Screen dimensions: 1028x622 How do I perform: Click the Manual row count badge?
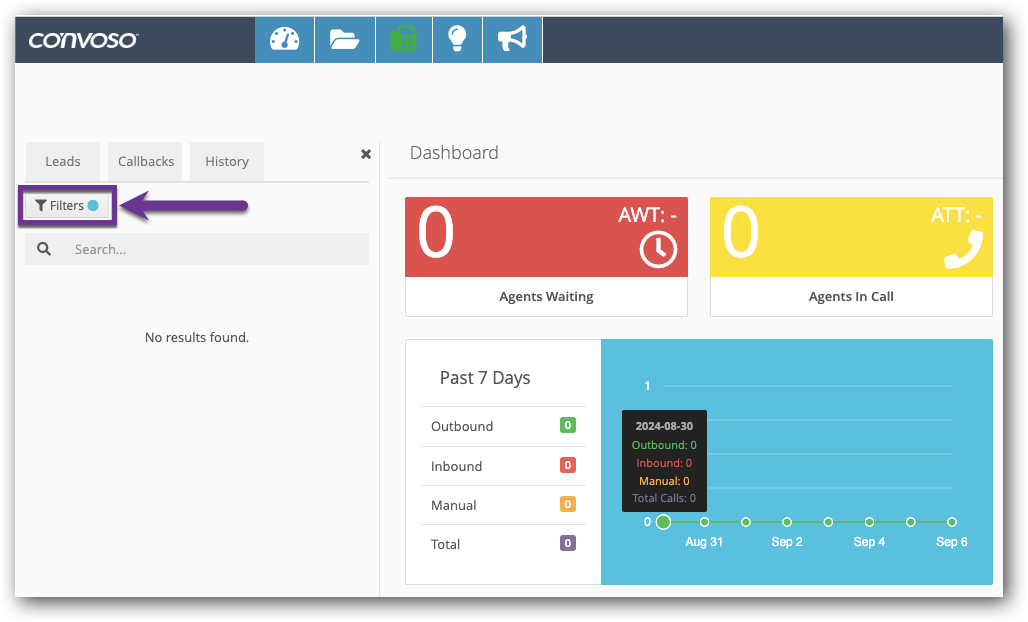point(568,504)
